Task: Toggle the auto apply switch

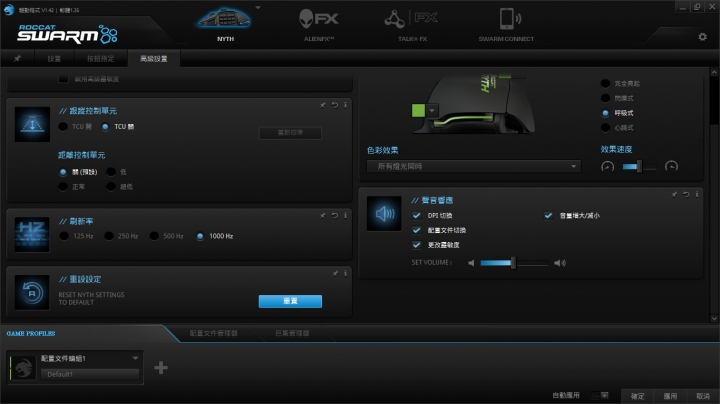Action: point(601,395)
